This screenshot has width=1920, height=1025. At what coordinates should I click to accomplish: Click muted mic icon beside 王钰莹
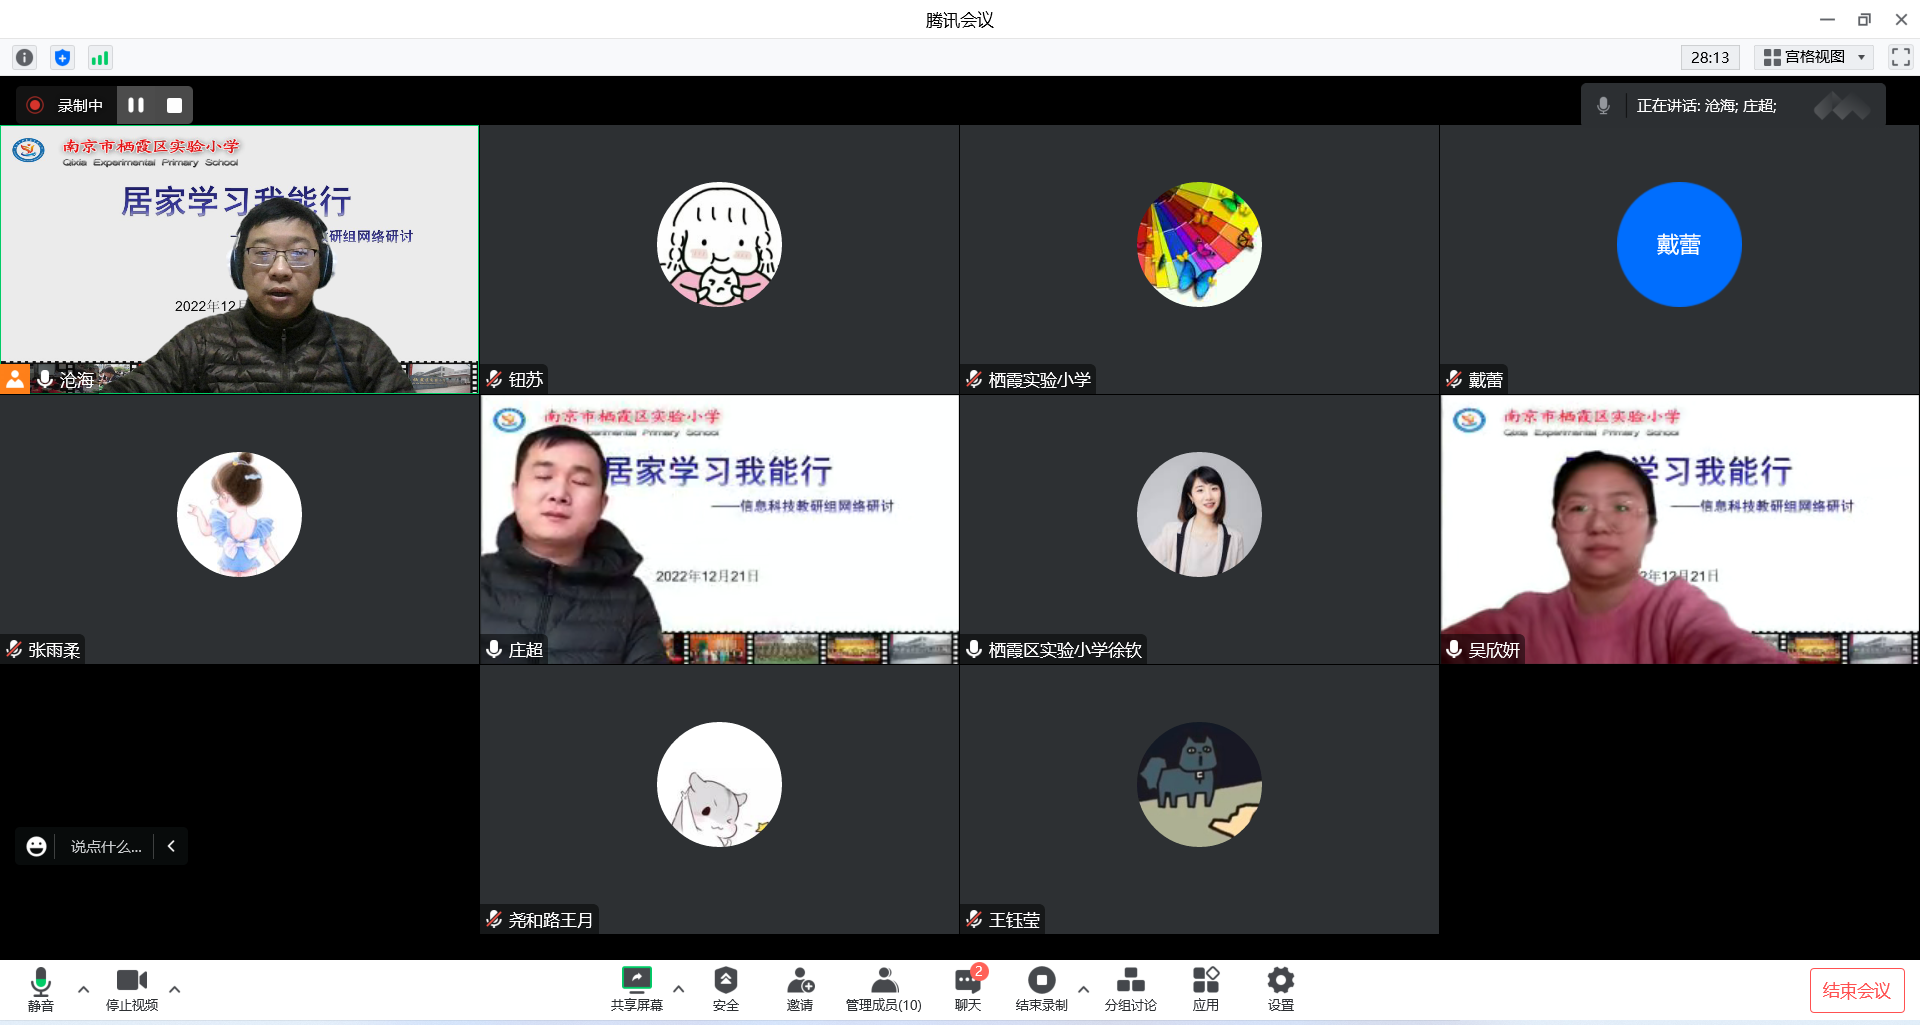974,919
